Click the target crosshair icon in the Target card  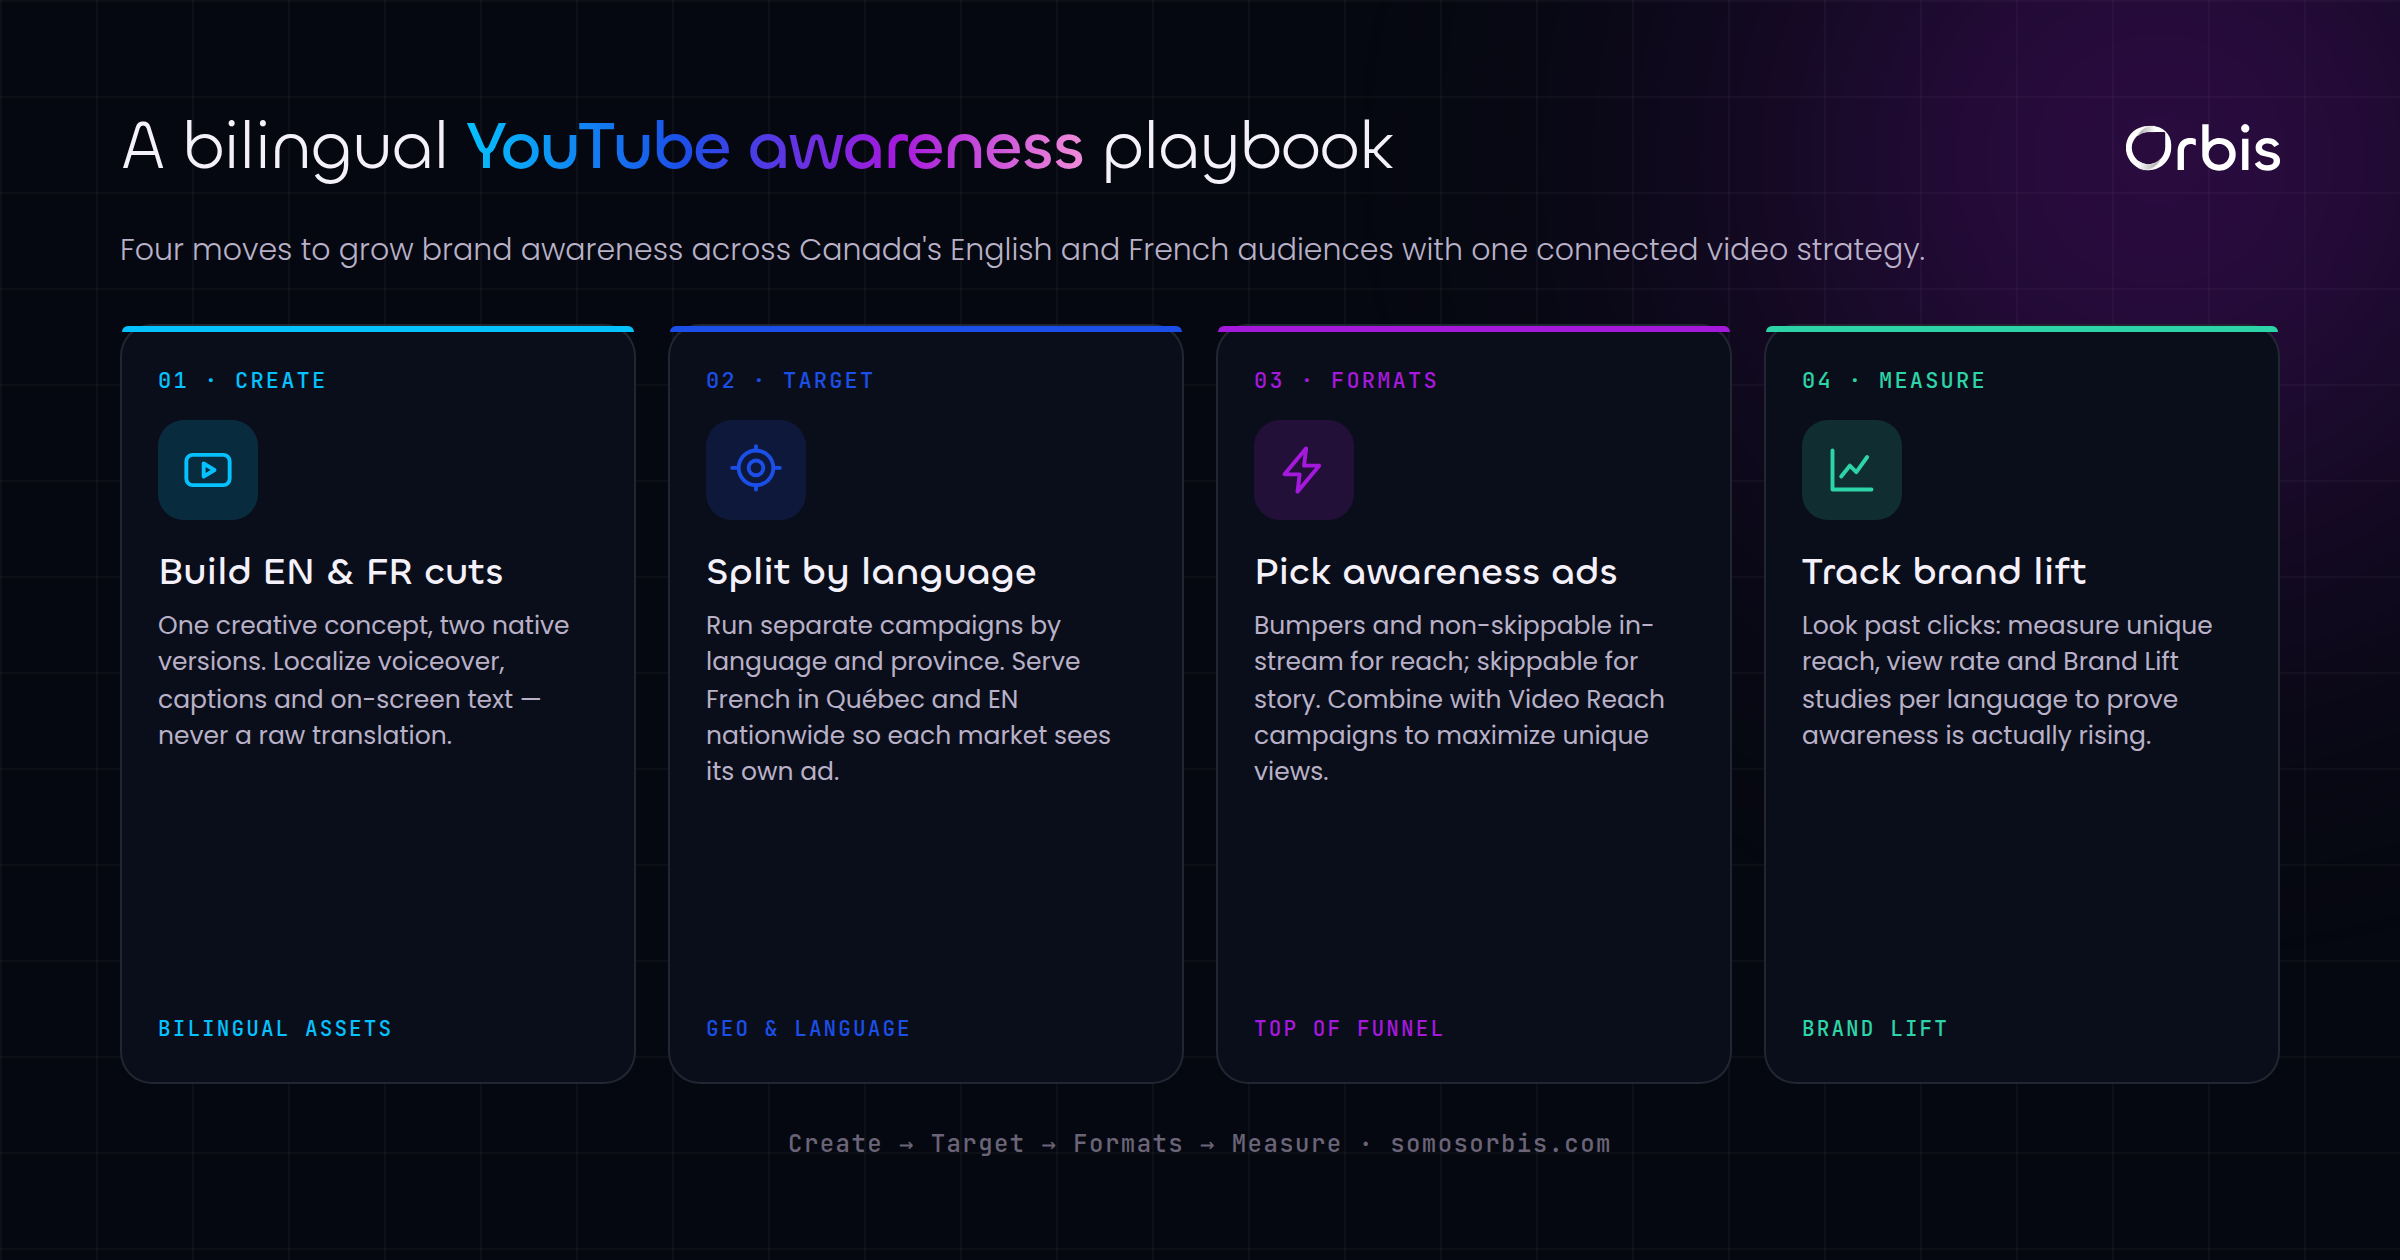point(756,470)
